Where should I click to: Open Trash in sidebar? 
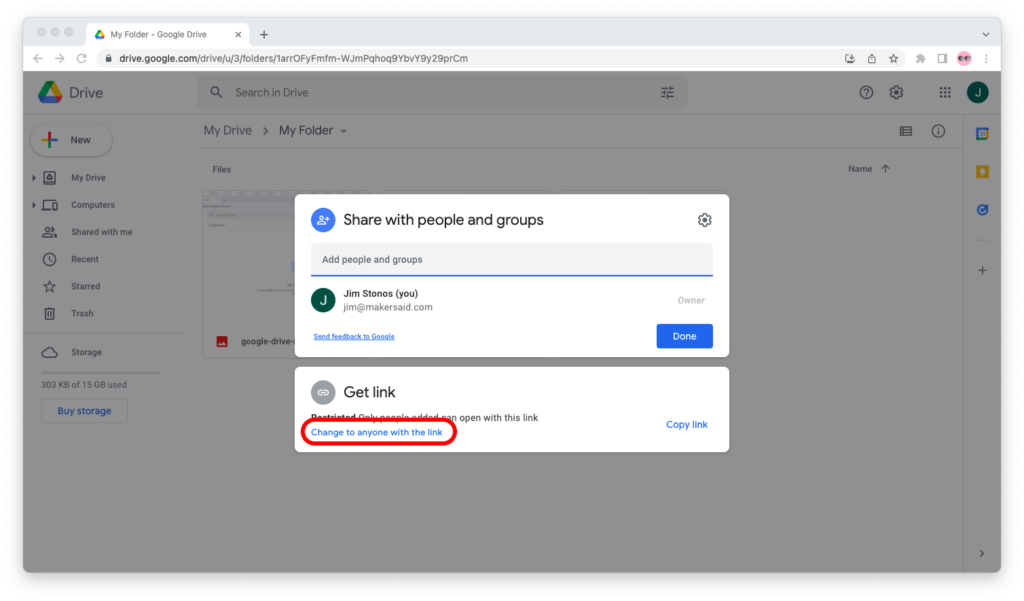(x=82, y=314)
